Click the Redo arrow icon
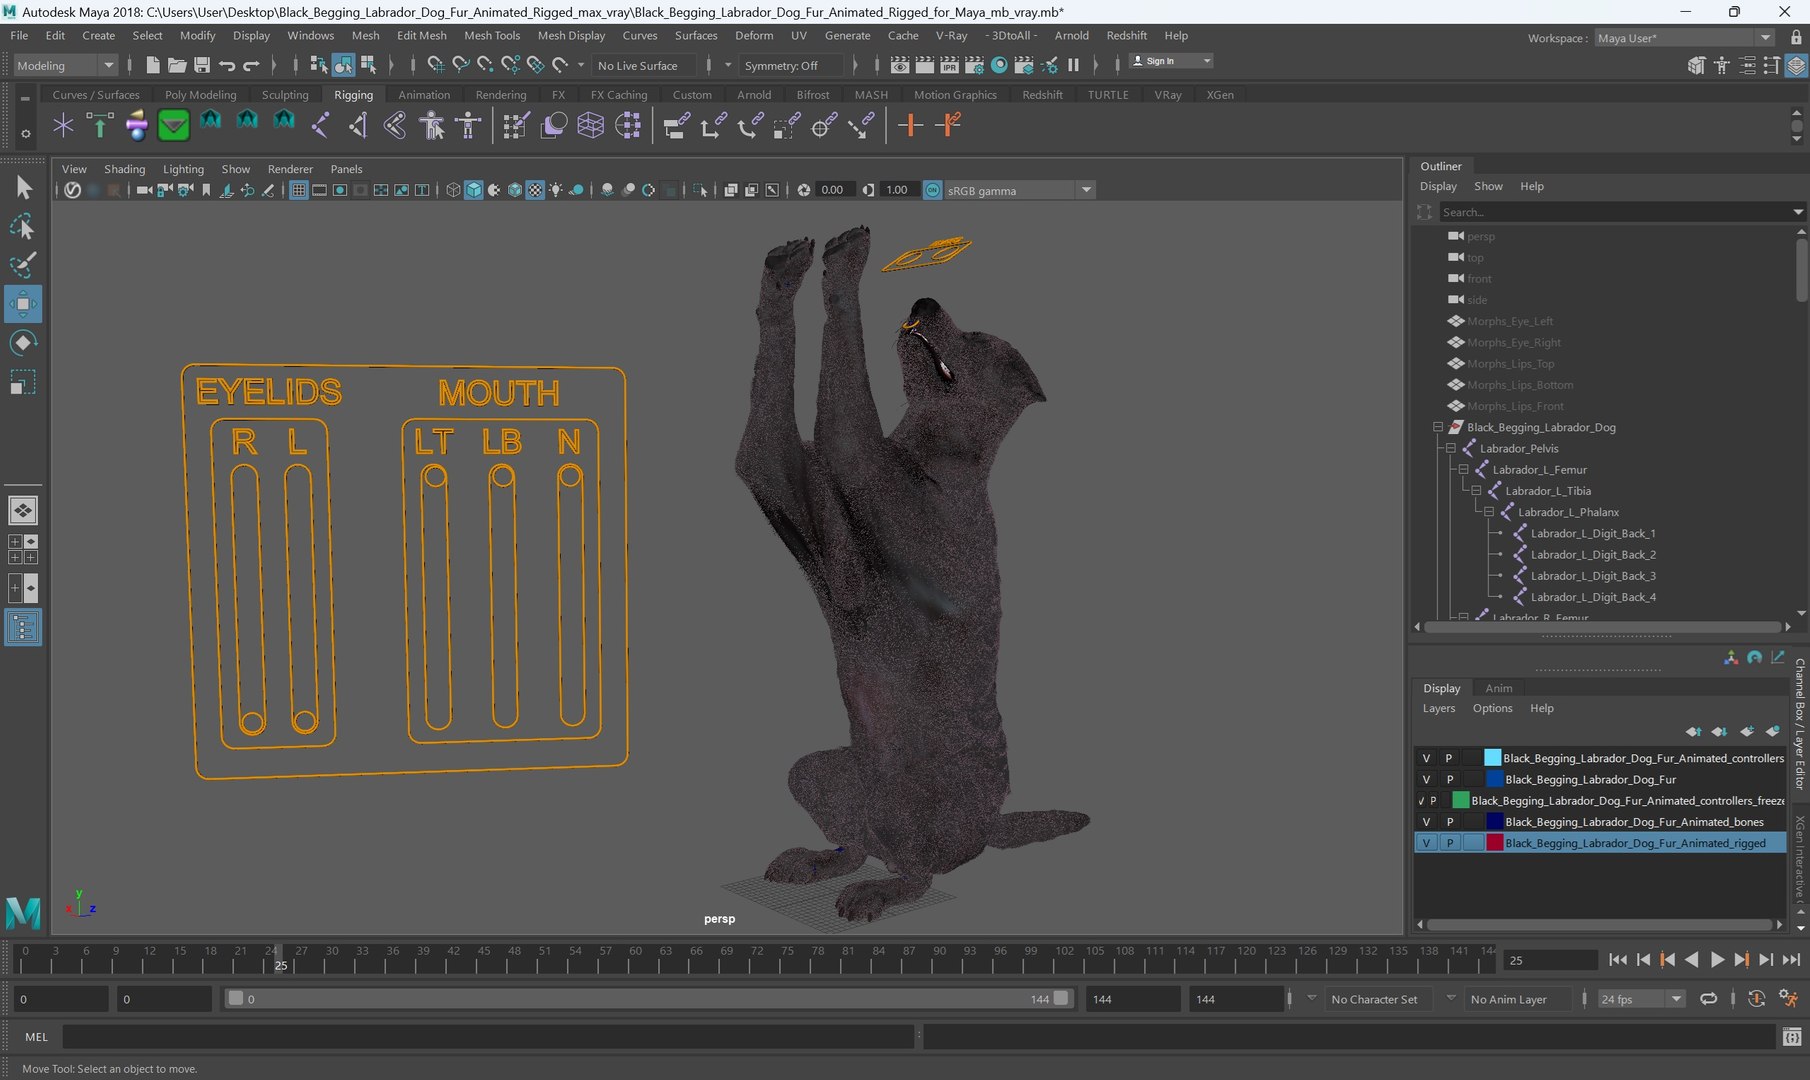The image size is (1810, 1080). (251, 65)
